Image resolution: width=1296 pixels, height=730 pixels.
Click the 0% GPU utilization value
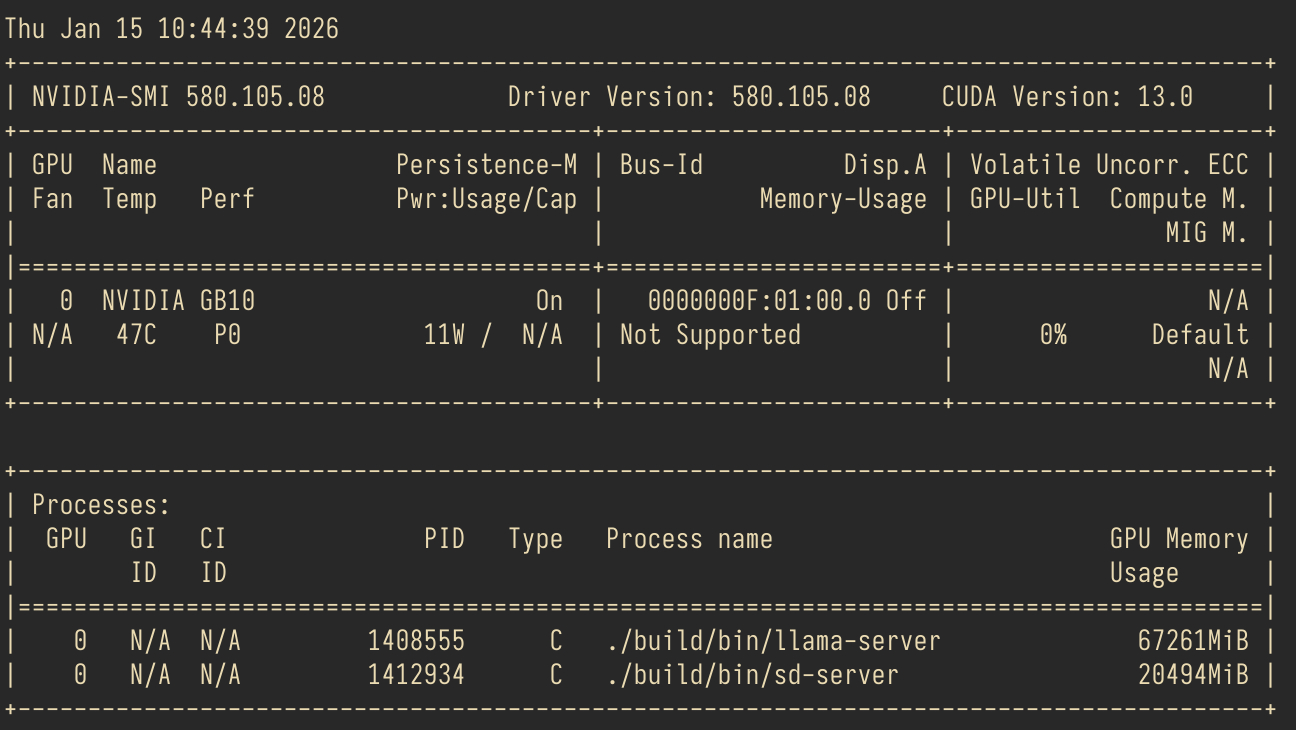(x=1052, y=335)
